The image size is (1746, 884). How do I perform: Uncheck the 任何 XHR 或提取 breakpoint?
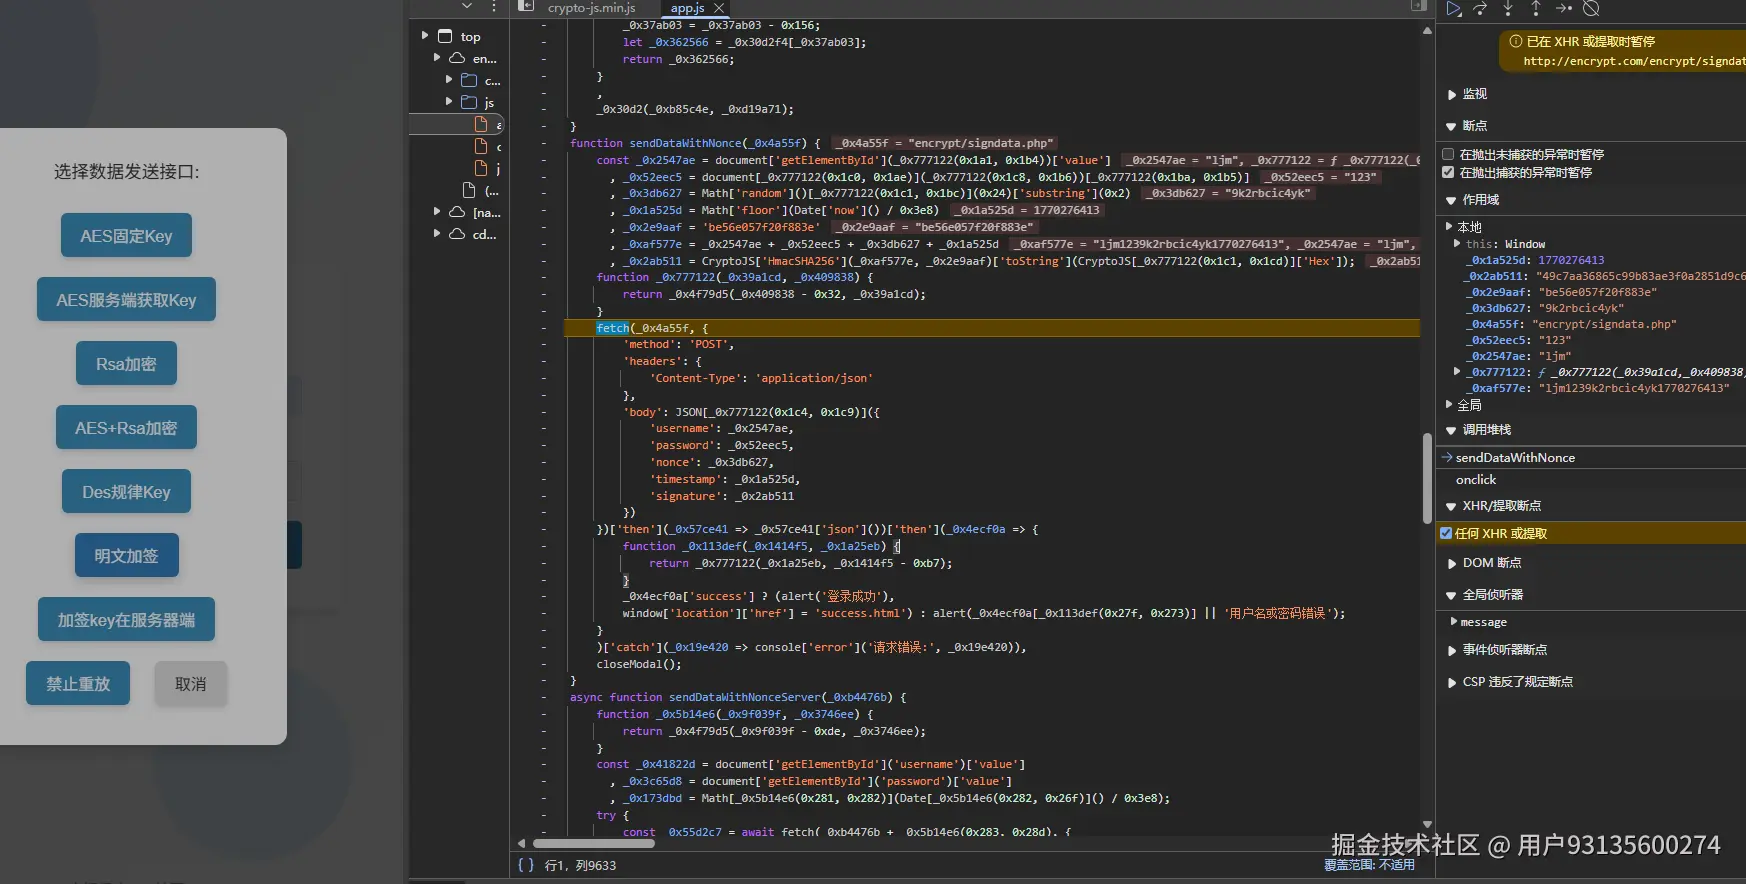tap(1446, 533)
